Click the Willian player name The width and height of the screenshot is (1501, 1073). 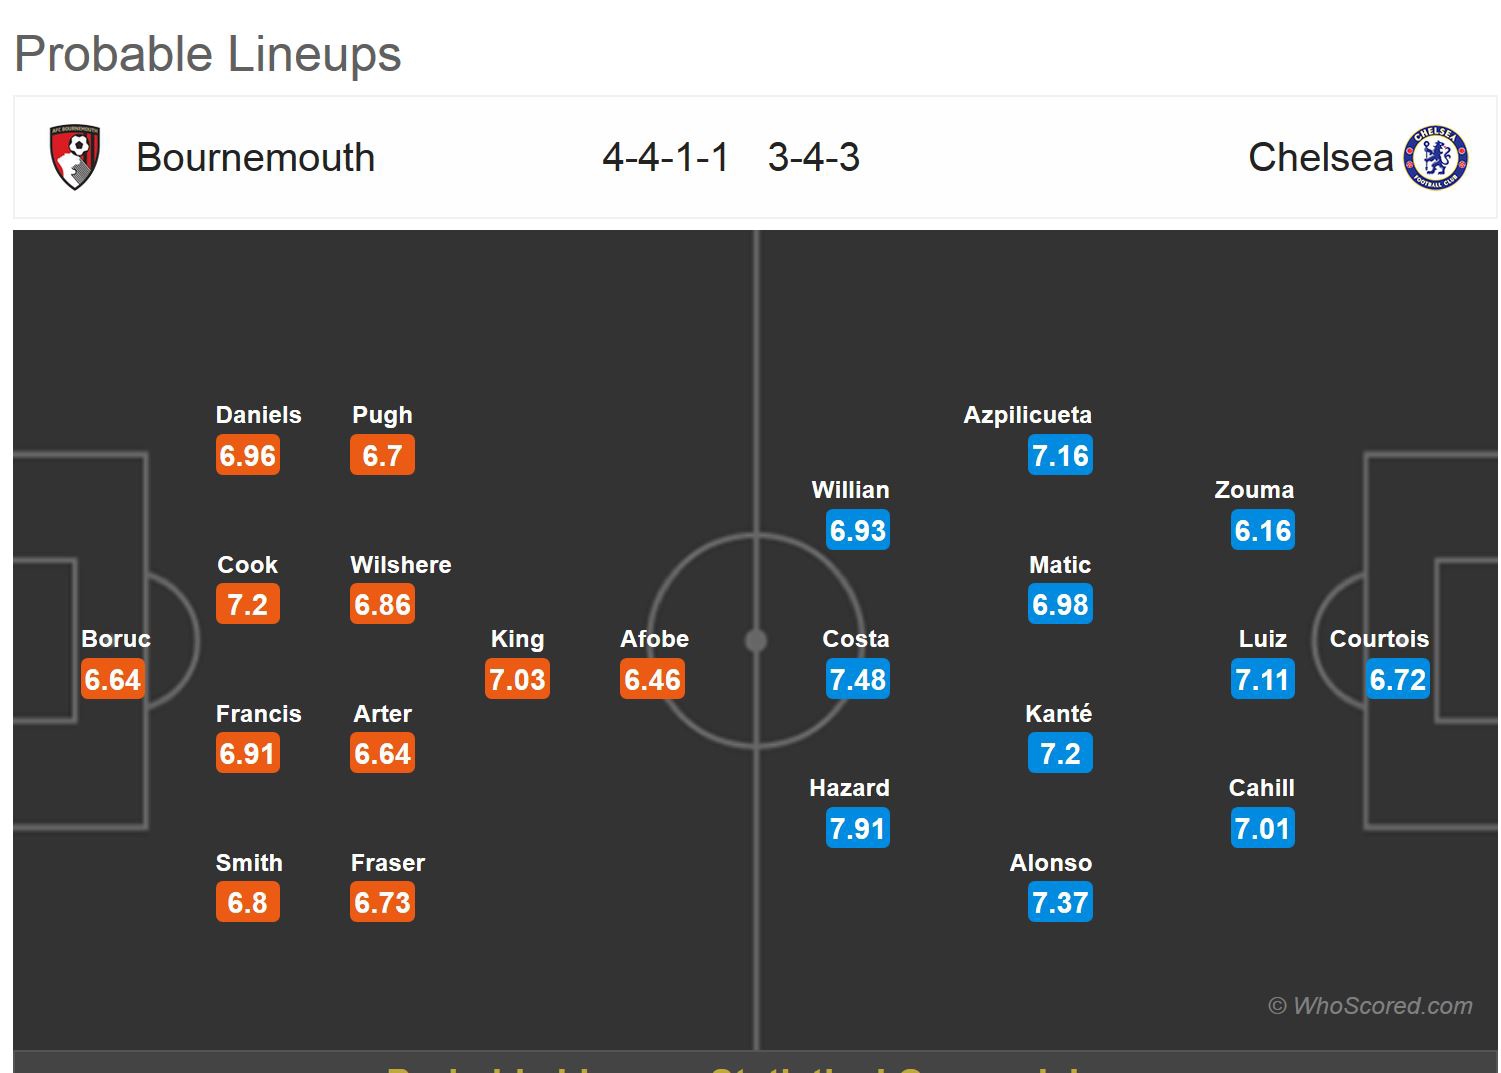850,490
